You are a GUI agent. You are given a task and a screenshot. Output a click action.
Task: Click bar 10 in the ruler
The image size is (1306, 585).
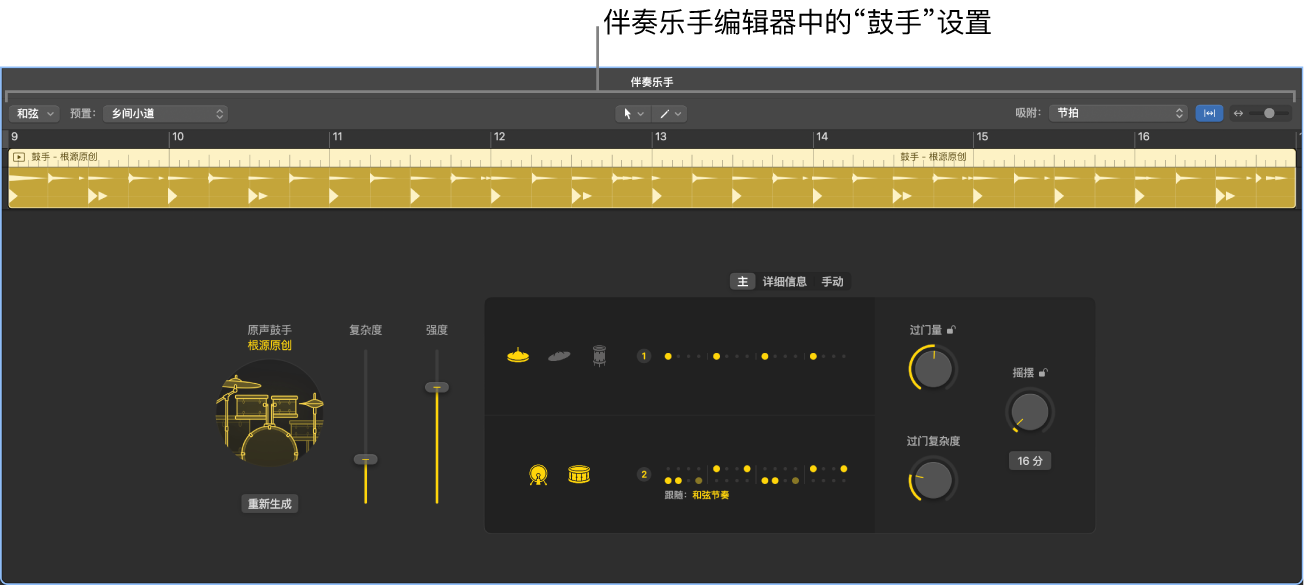click(178, 137)
